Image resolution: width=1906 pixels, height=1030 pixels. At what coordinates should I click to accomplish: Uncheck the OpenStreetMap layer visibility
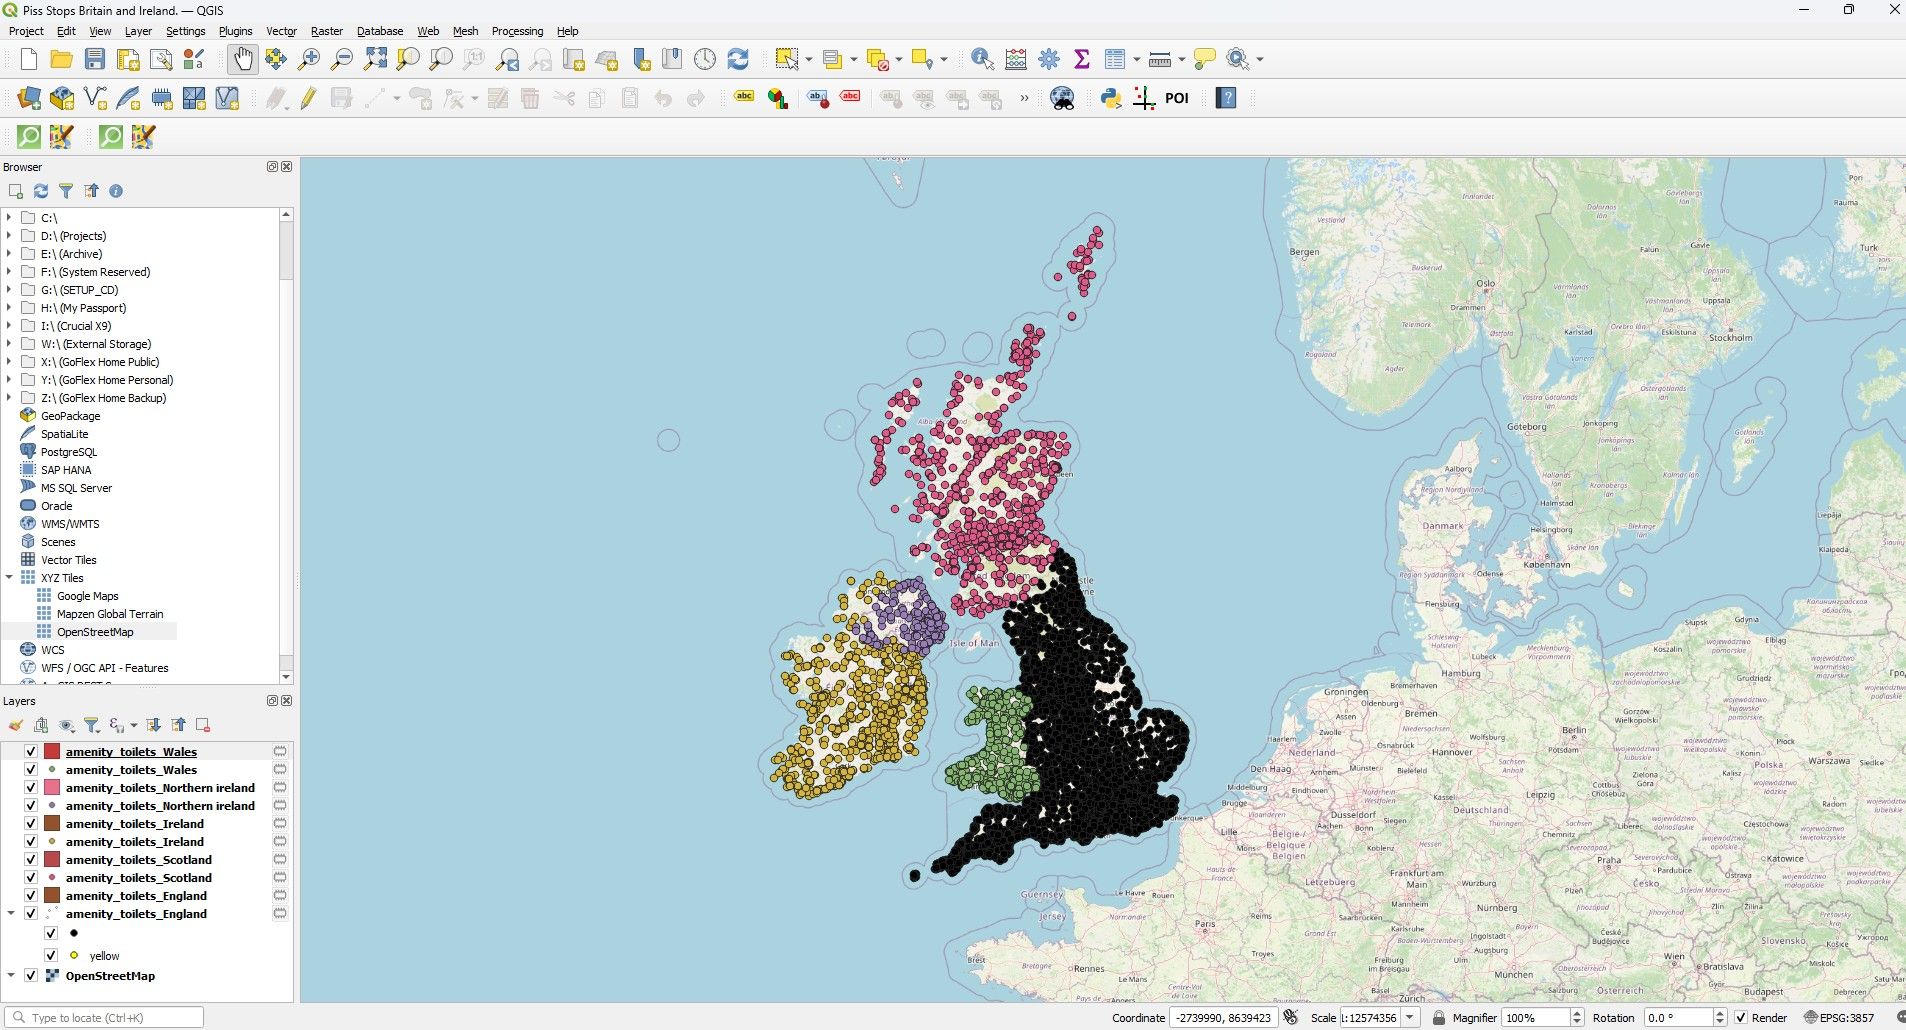click(31, 974)
